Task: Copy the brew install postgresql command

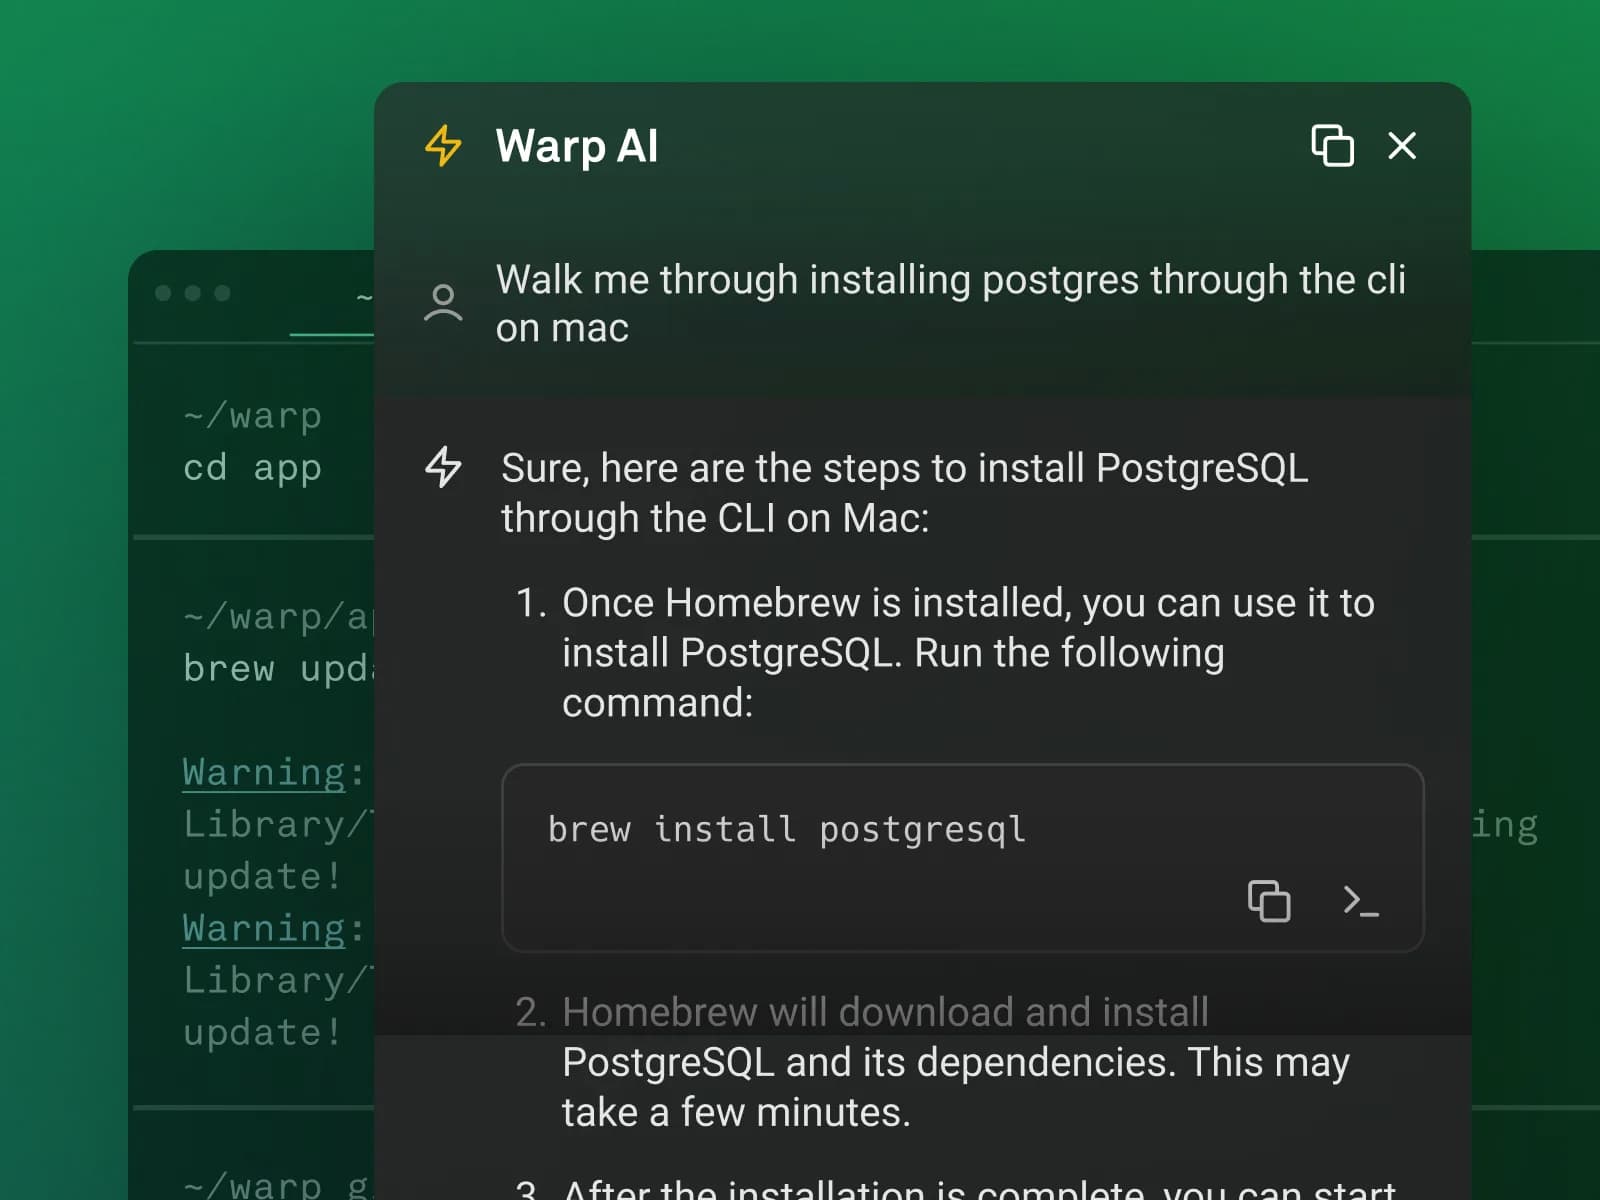Action: 1270,901
